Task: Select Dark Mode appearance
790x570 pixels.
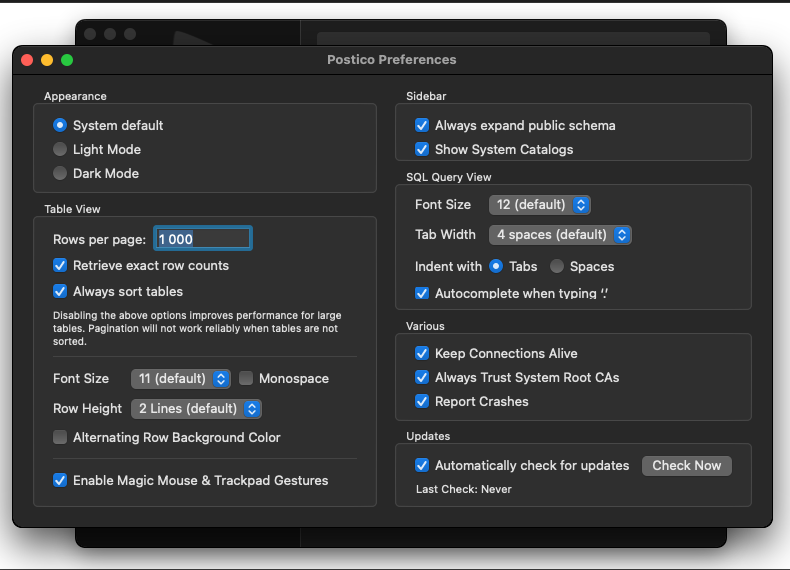Action: coord(61,173)
